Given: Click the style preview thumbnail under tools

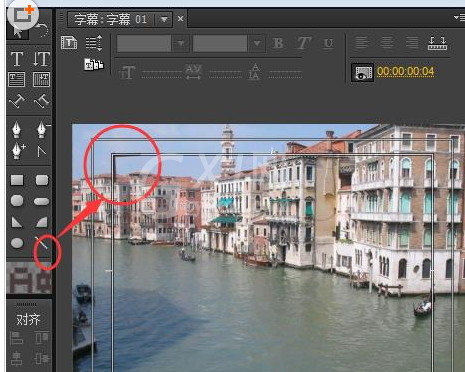Looking at the screenshot, I should click(x=29, y=278).
